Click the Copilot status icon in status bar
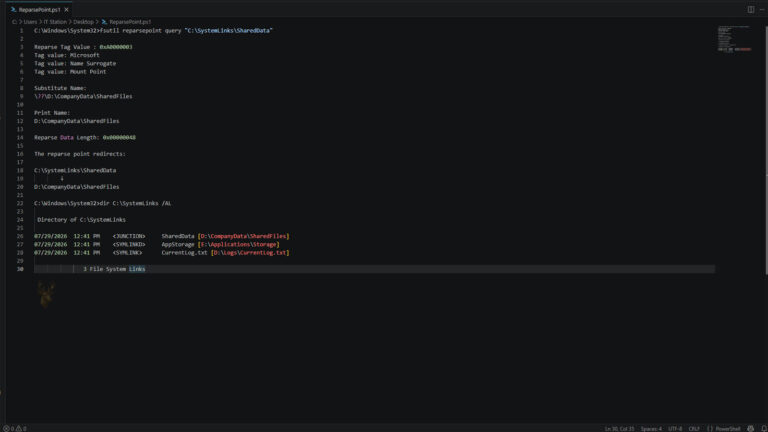This screenshot has width=768, height=432. [750, 429]
